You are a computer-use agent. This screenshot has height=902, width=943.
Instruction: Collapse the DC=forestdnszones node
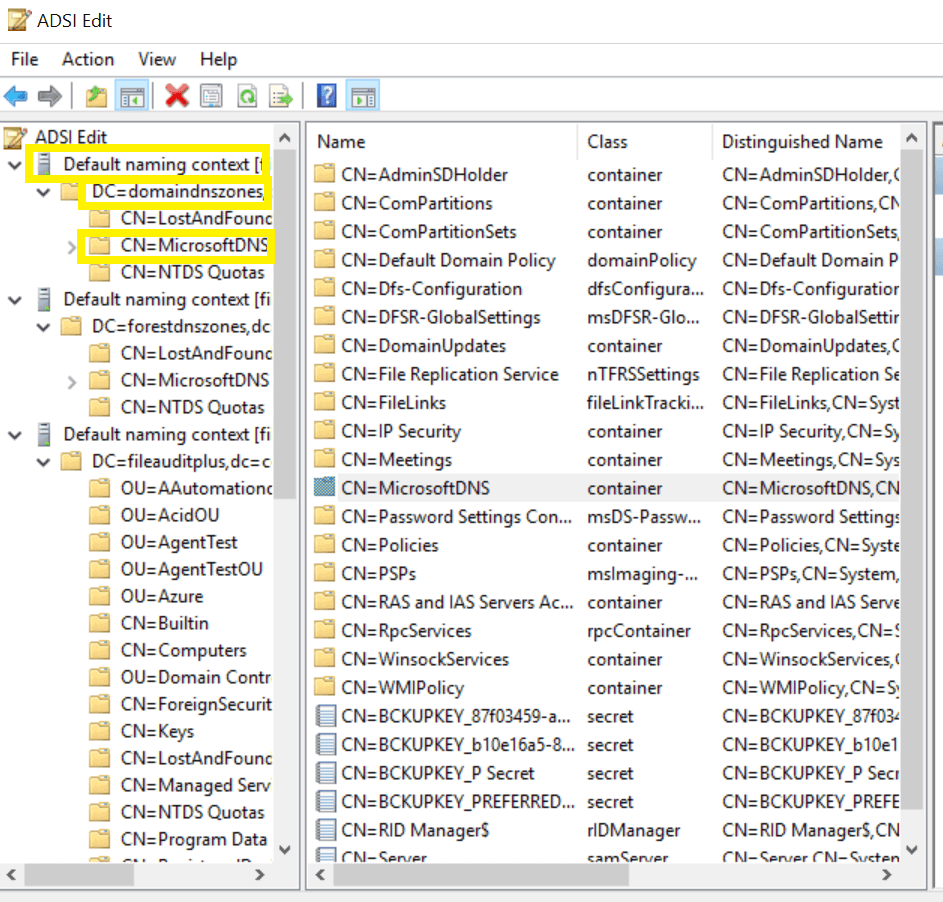43,327
